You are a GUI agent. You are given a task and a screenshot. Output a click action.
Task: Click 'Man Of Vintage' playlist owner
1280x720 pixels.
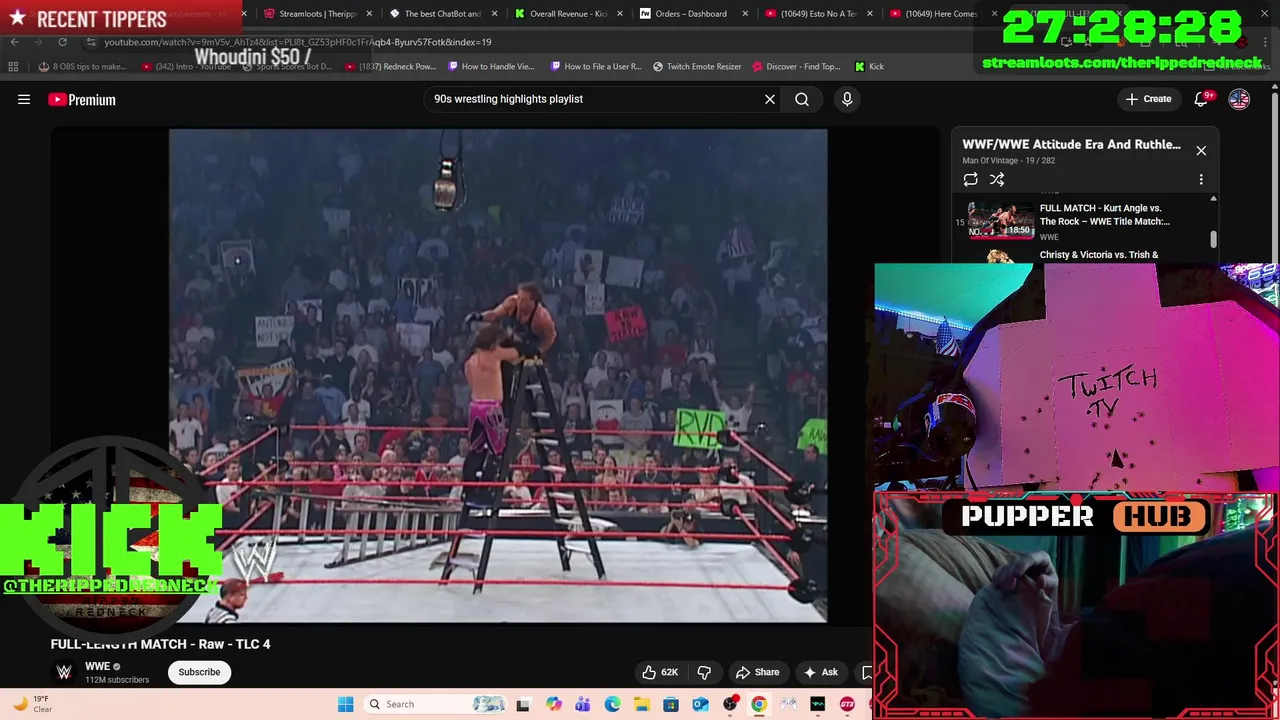[x=990, y=160]
